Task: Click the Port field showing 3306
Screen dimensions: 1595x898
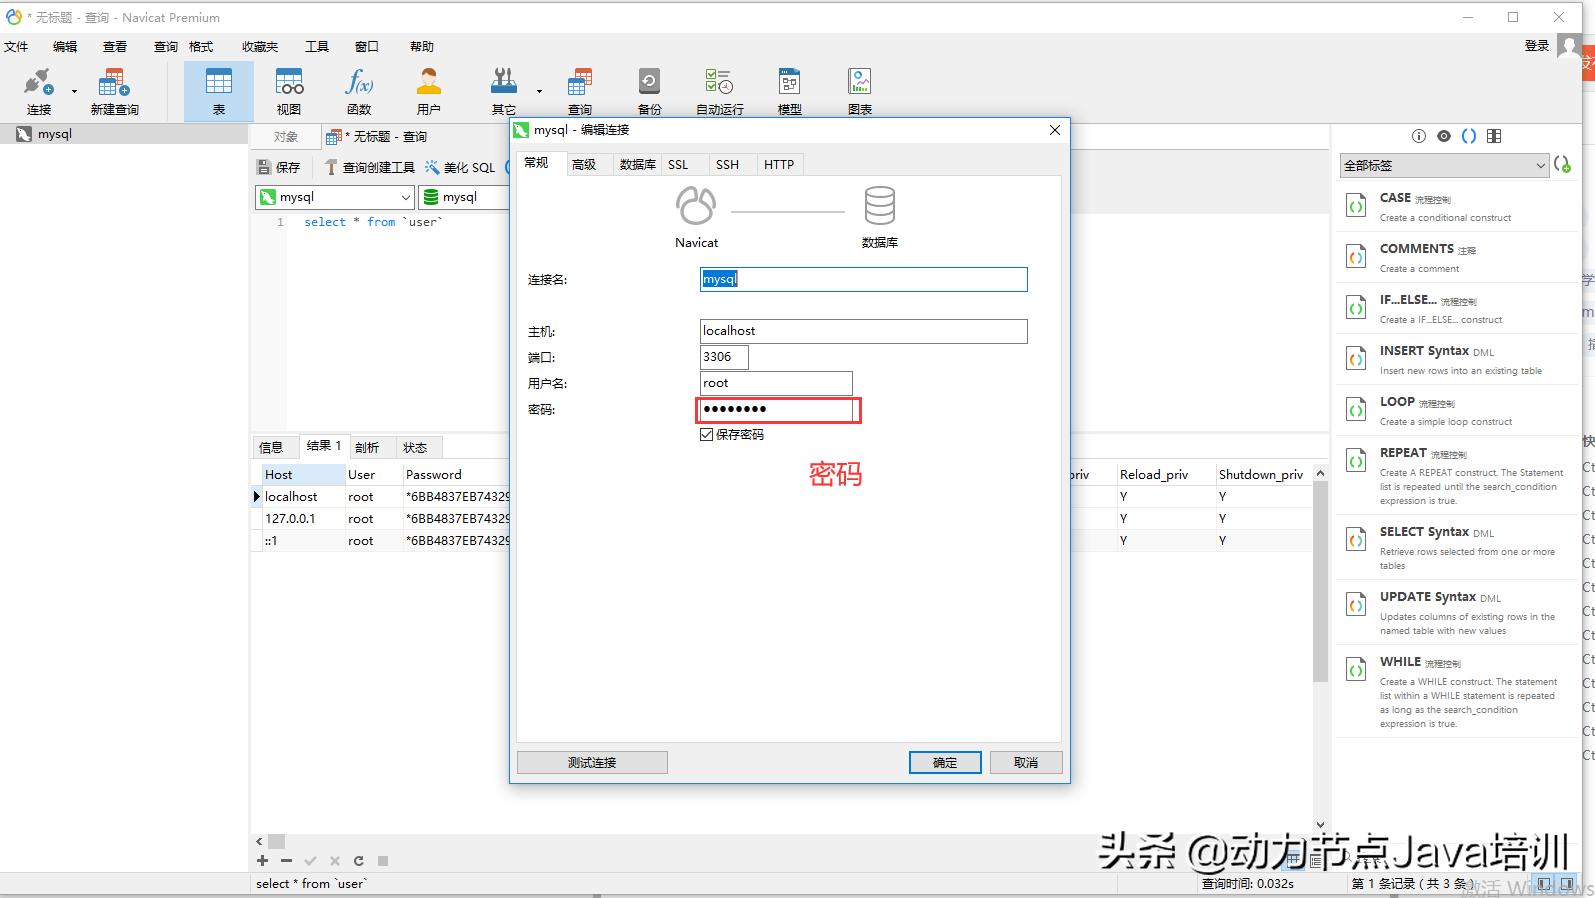Action: (x=724, y=357)
